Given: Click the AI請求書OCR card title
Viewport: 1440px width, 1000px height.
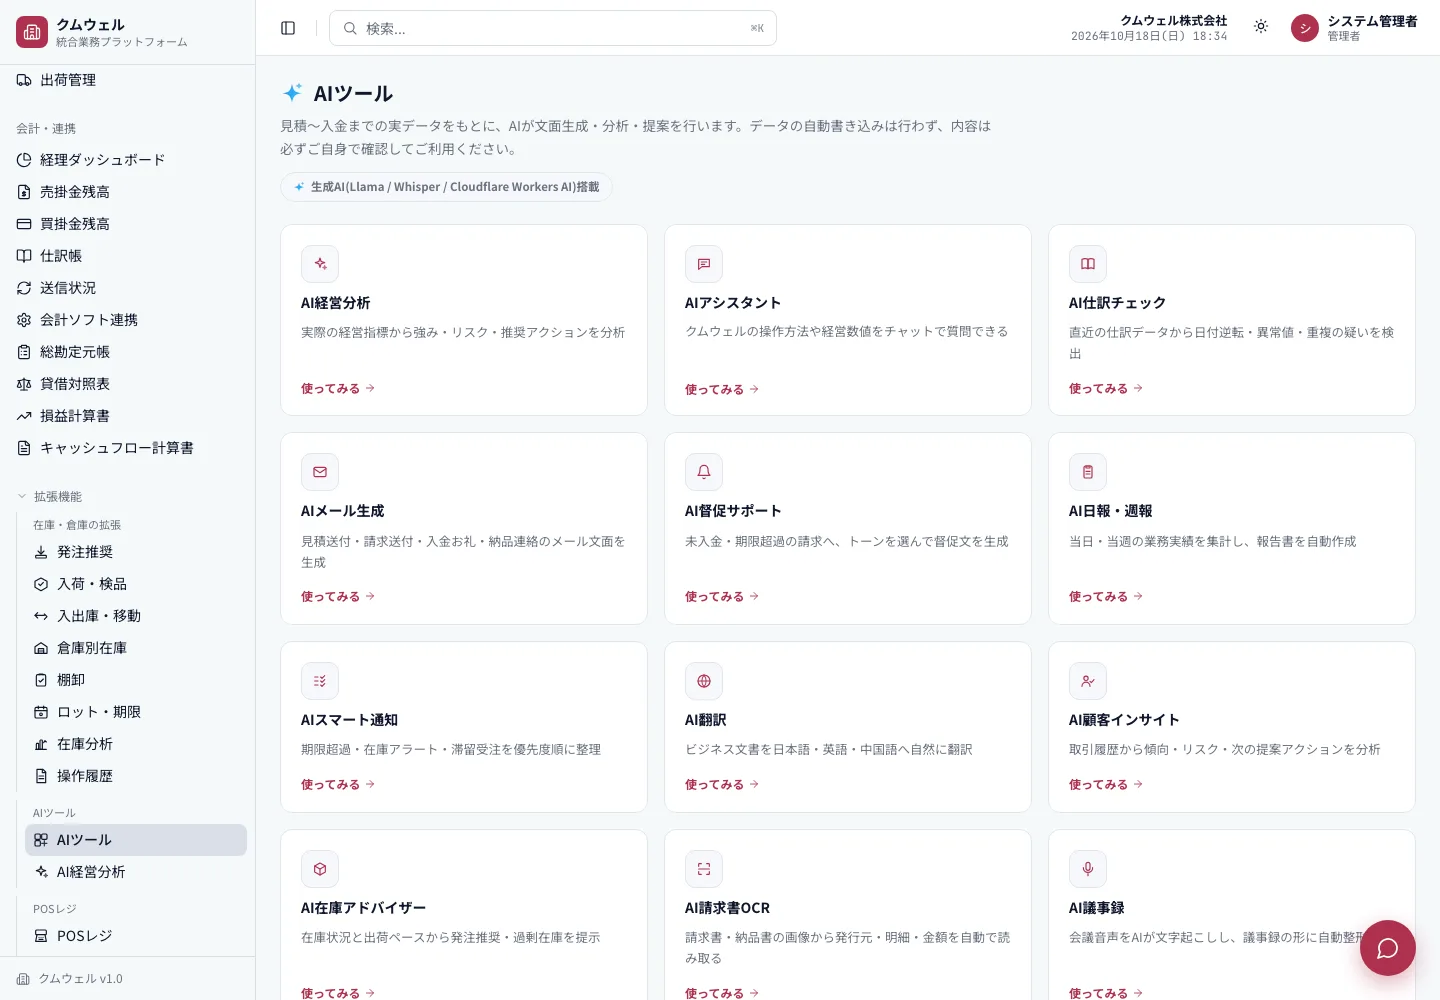Looking at the screenshot, I should click(727, 908).
